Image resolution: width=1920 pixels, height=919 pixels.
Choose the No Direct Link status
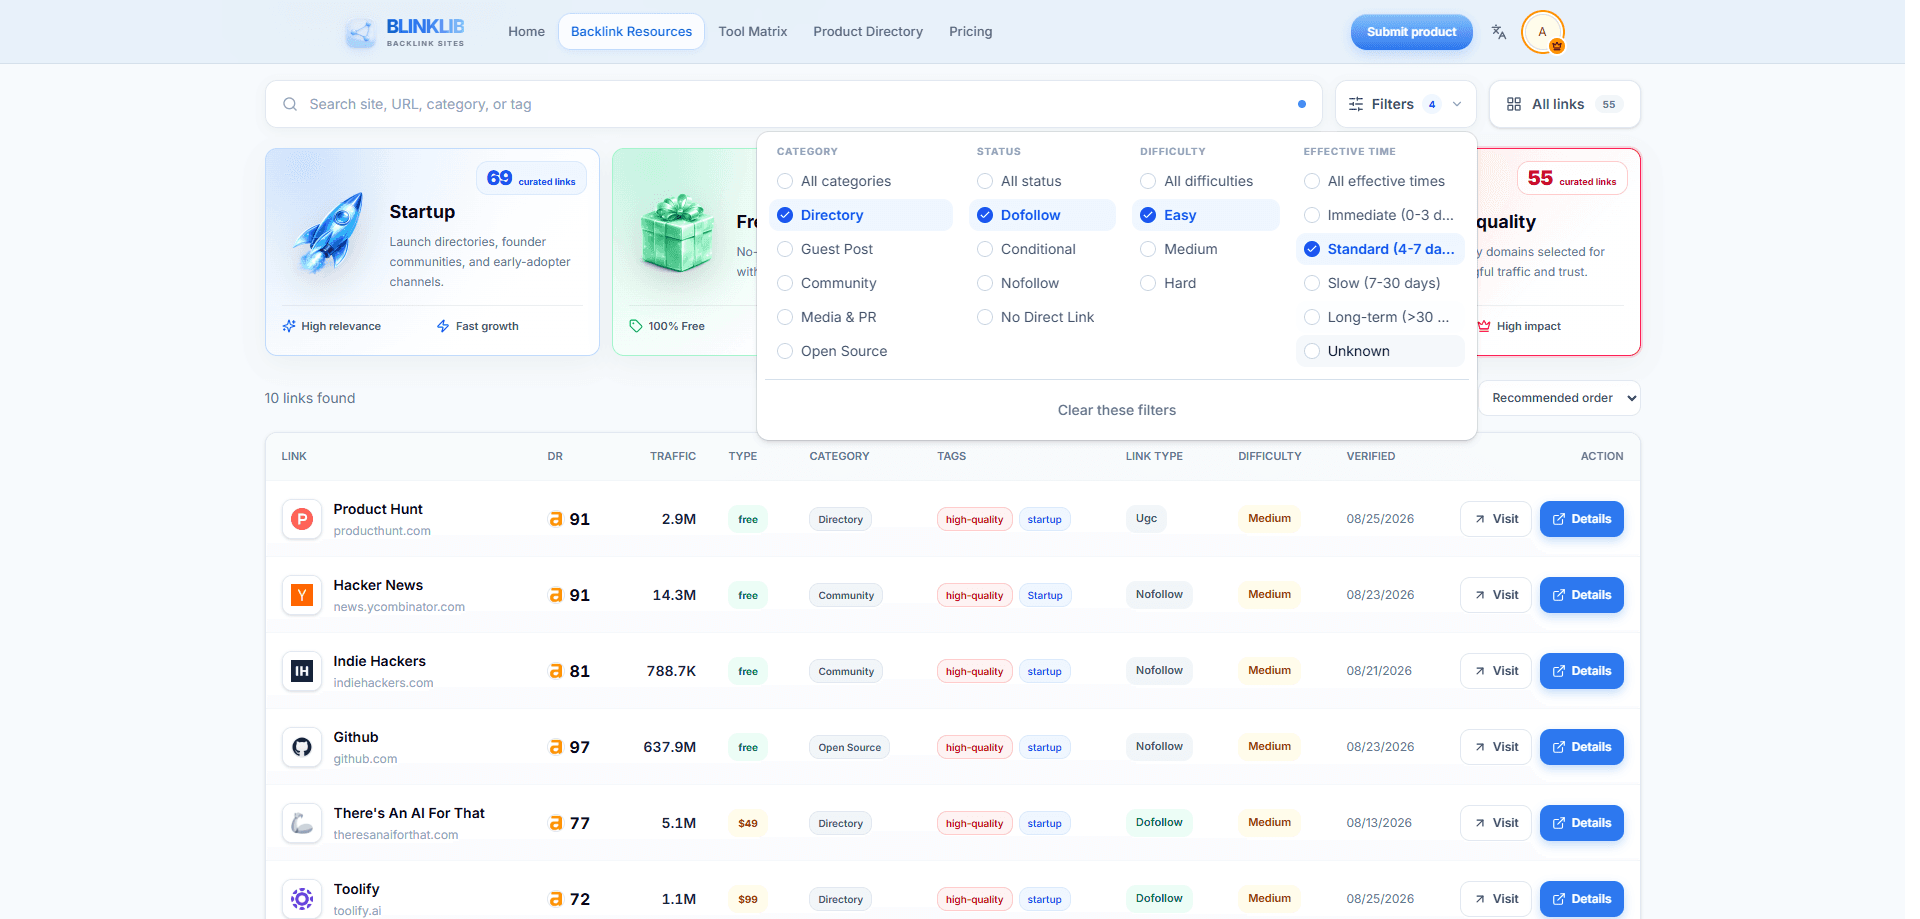pyautogui.click(x=1042, y=317)
